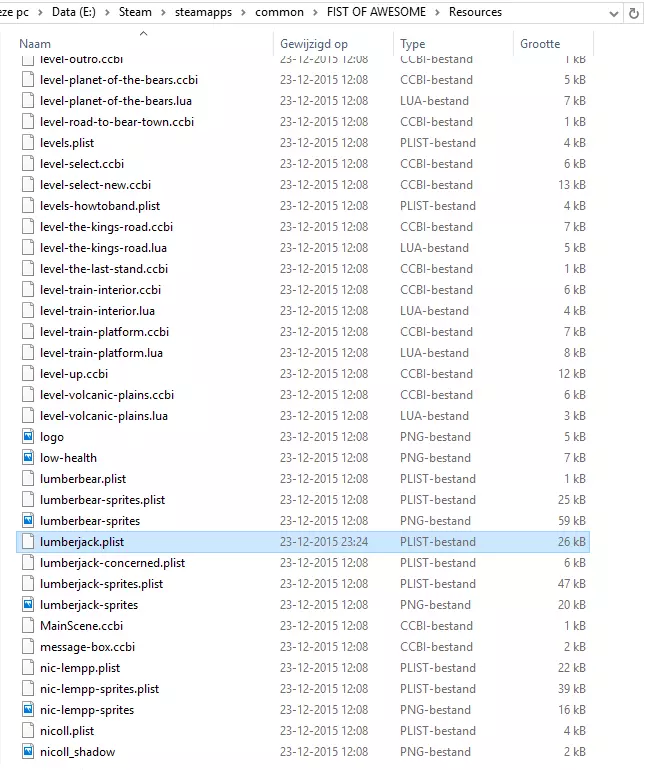Screen dimensions: 647x770
Task: Go to the common folder breadcrumb
Action: [279, 12]
